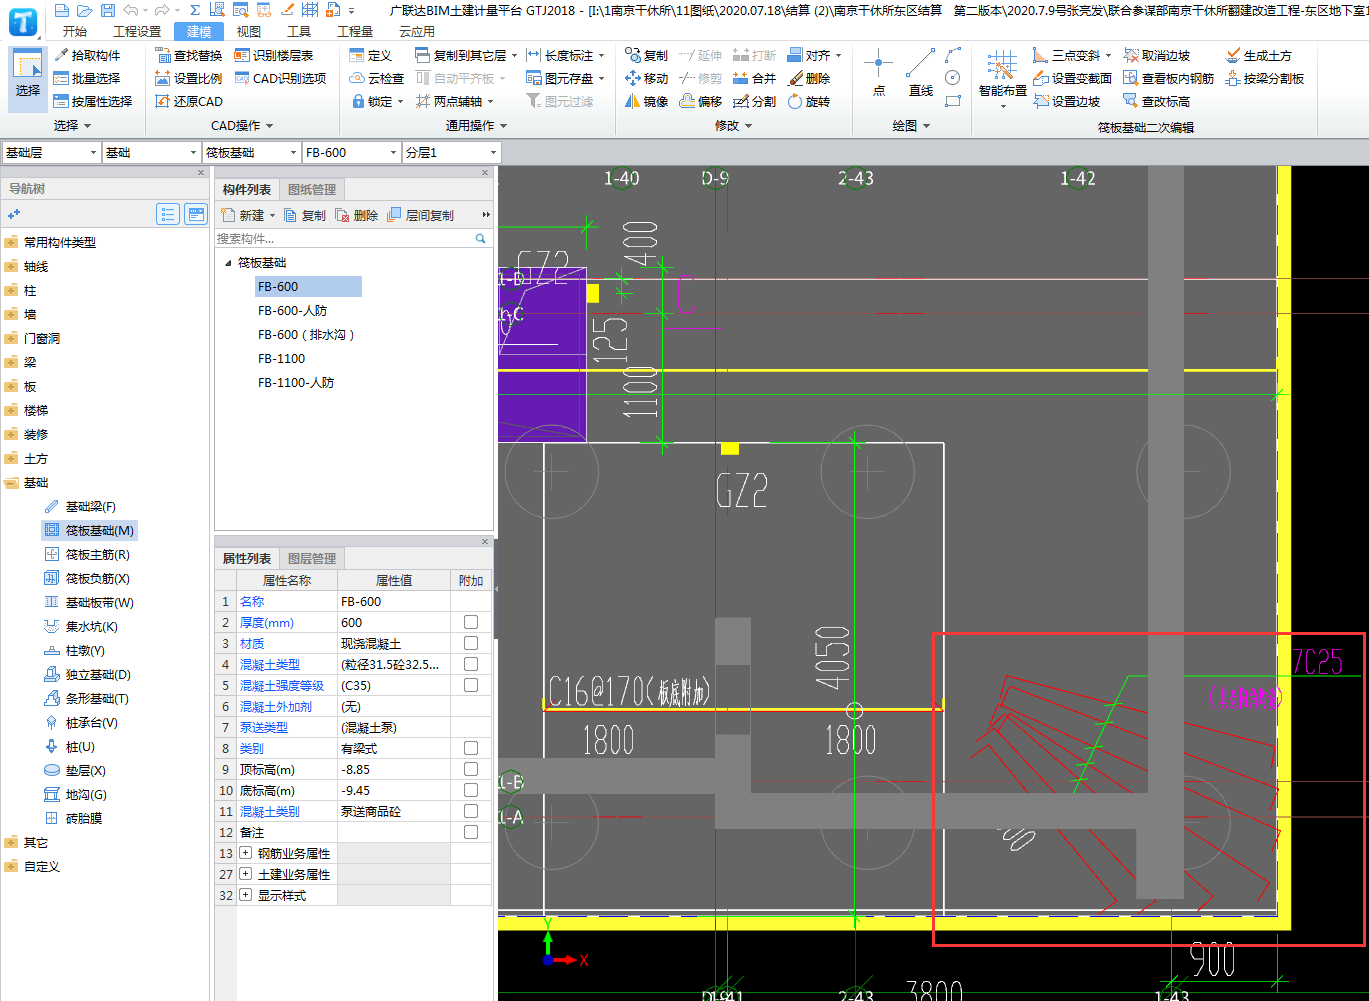
Task: Switch to the 视图 ribbon tab
Action: point(249,32)
